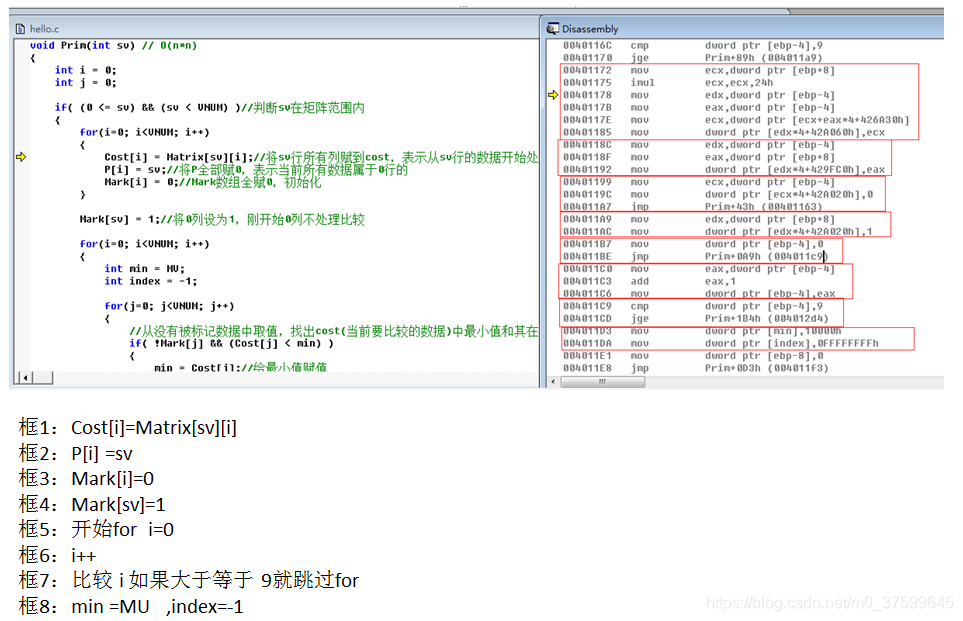
Task: Click disassembly line 004011CD jge Prim+1B4h
Action: tap(696, 318)
